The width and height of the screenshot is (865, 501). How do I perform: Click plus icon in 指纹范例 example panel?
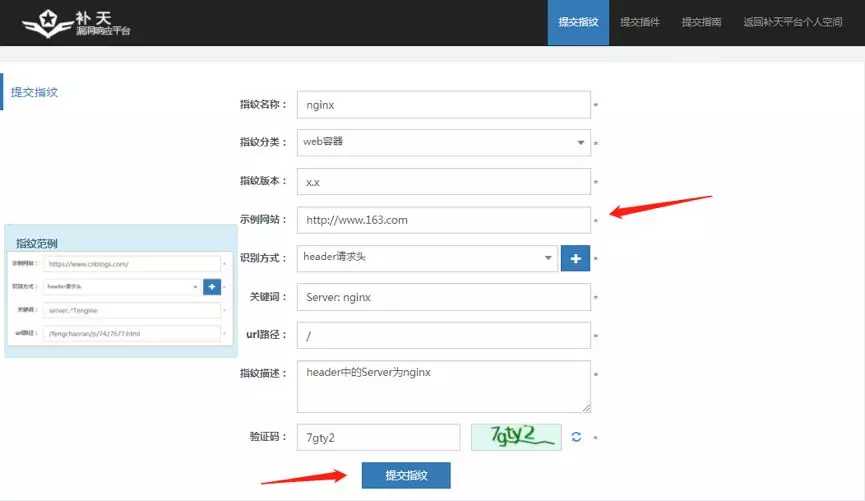point(211,287)
